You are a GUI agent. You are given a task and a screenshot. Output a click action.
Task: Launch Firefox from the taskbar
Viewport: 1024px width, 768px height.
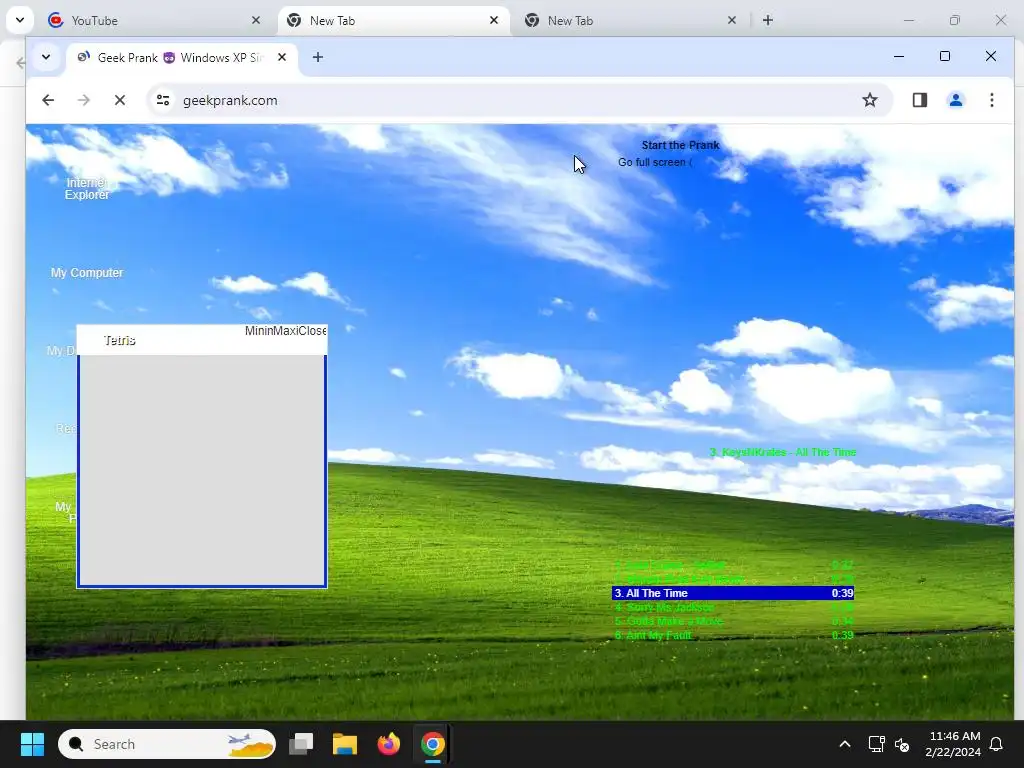pos(389,744)
